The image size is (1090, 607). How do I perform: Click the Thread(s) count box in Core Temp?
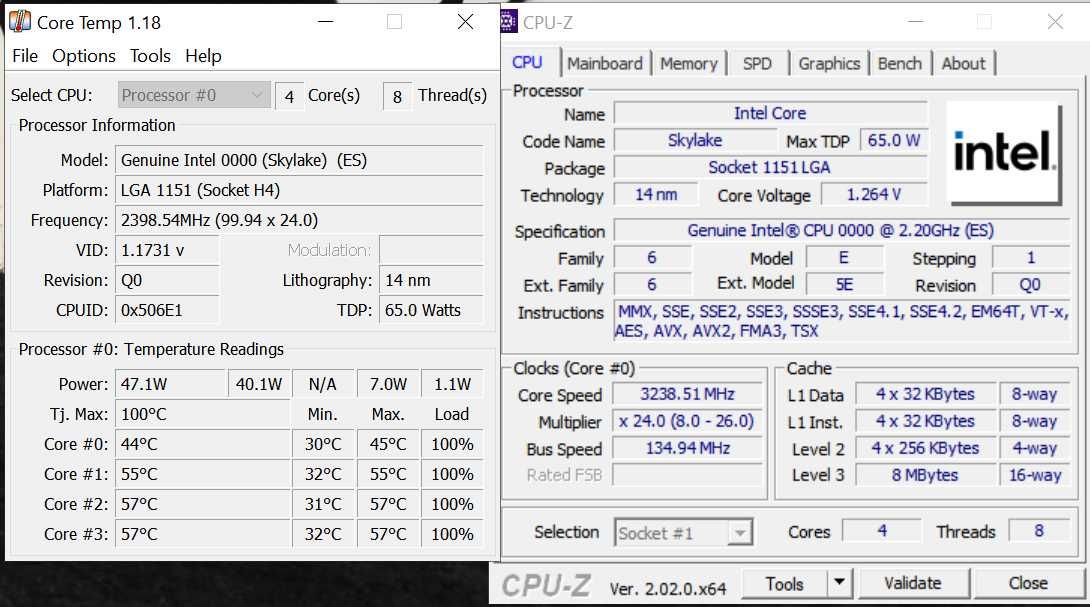397,96
